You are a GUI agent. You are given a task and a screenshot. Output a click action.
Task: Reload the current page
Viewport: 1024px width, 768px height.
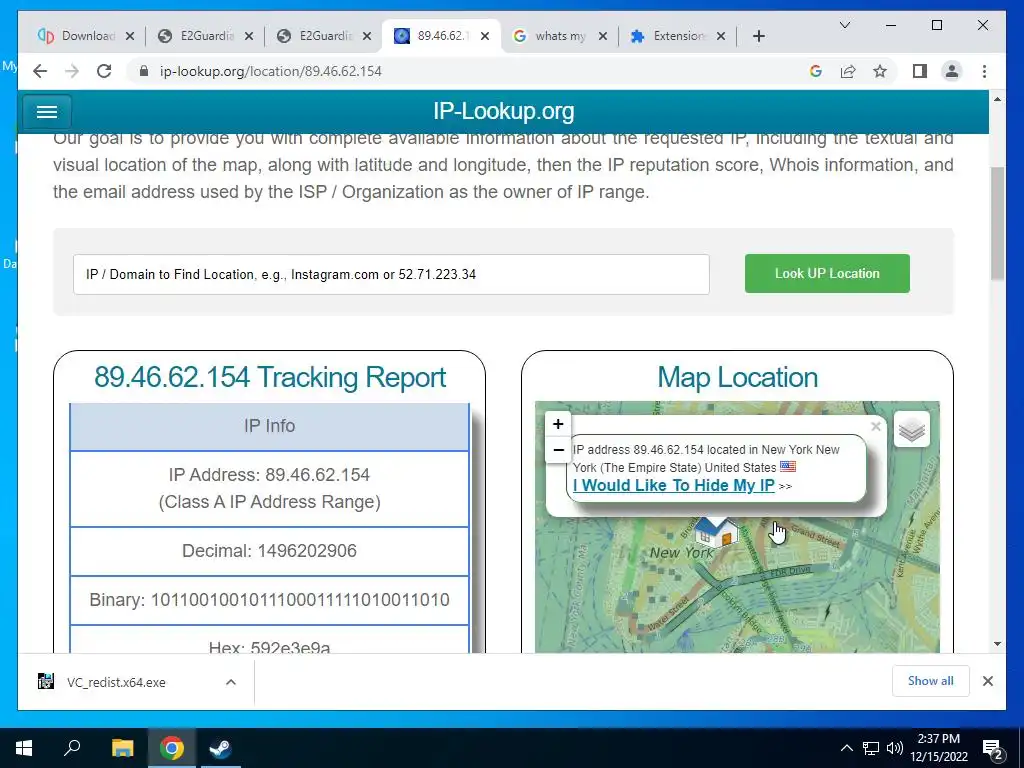point(104,71)
